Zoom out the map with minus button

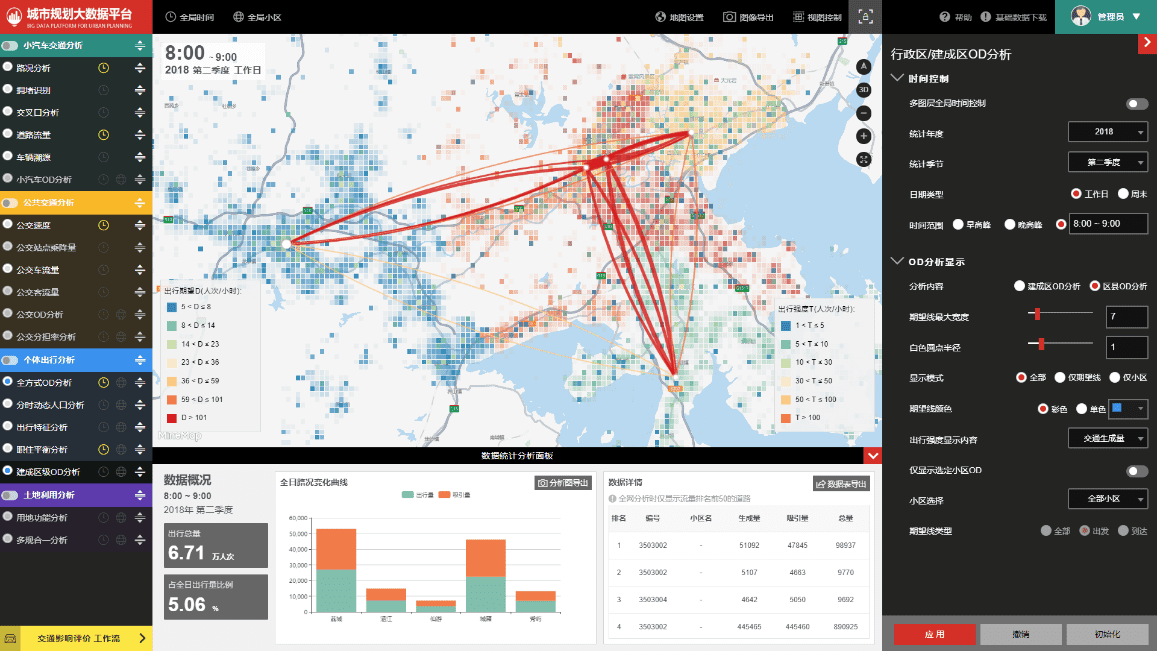point(864,113)
